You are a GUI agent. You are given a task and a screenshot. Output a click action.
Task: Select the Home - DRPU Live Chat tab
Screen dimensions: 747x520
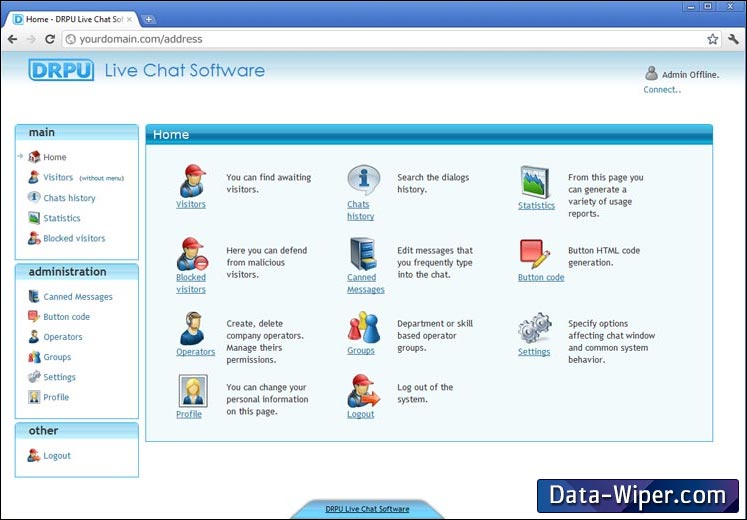click(71, 20)
